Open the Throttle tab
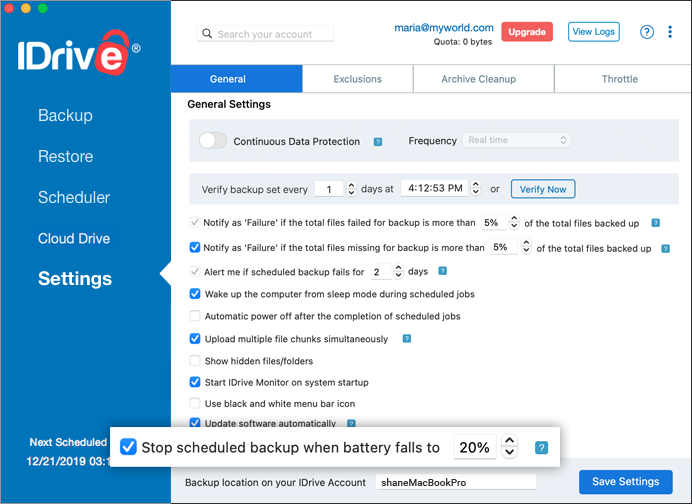The width and height of the screenshot is (692, 504). click(x=623, y=79)
